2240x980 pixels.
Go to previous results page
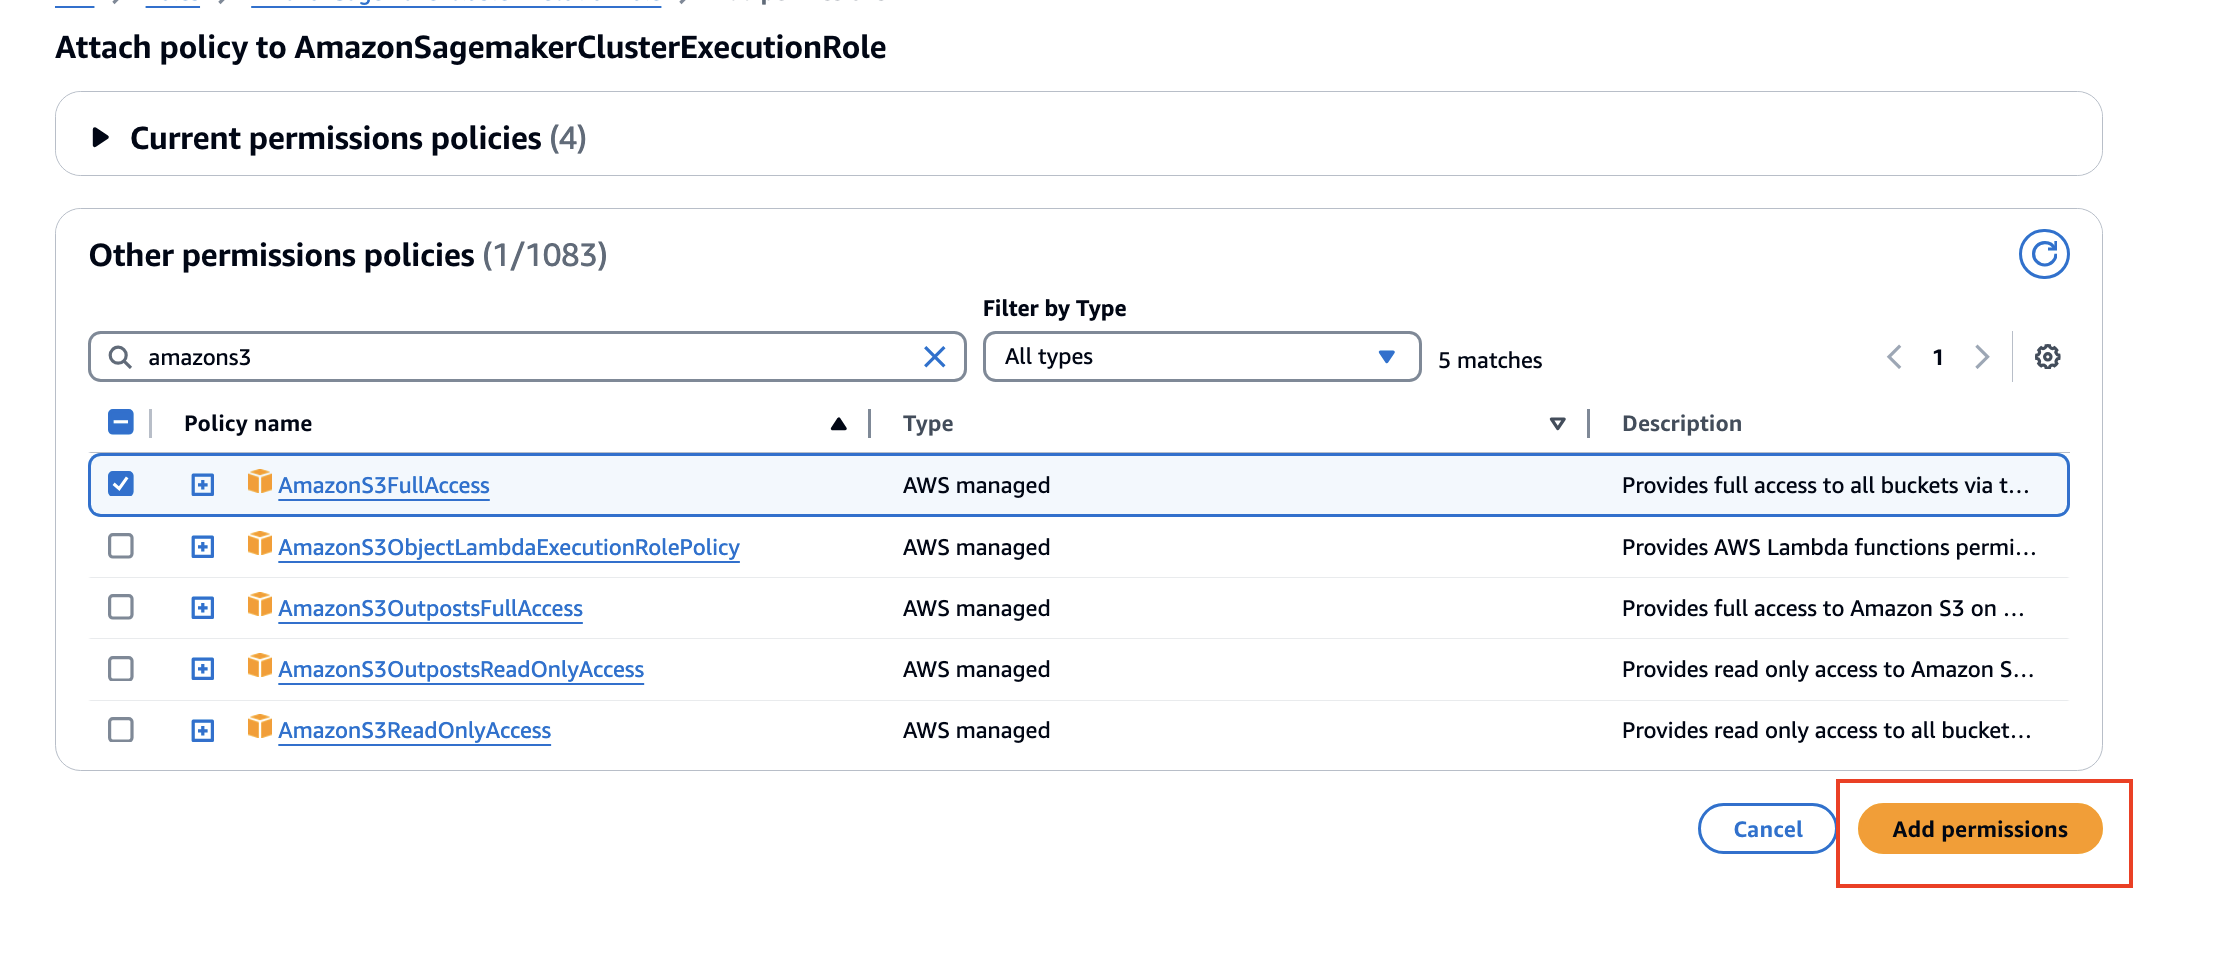pos(1894,357)
